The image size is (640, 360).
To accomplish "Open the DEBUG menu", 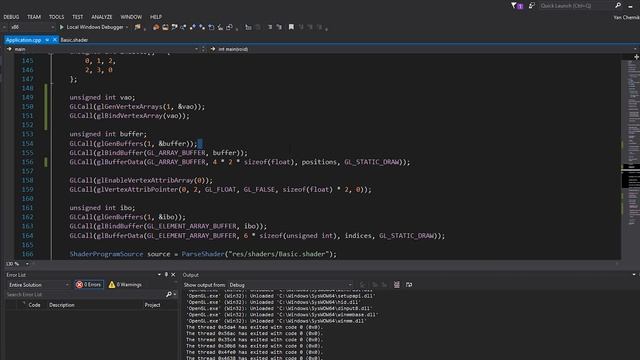I will click(11, 17).
